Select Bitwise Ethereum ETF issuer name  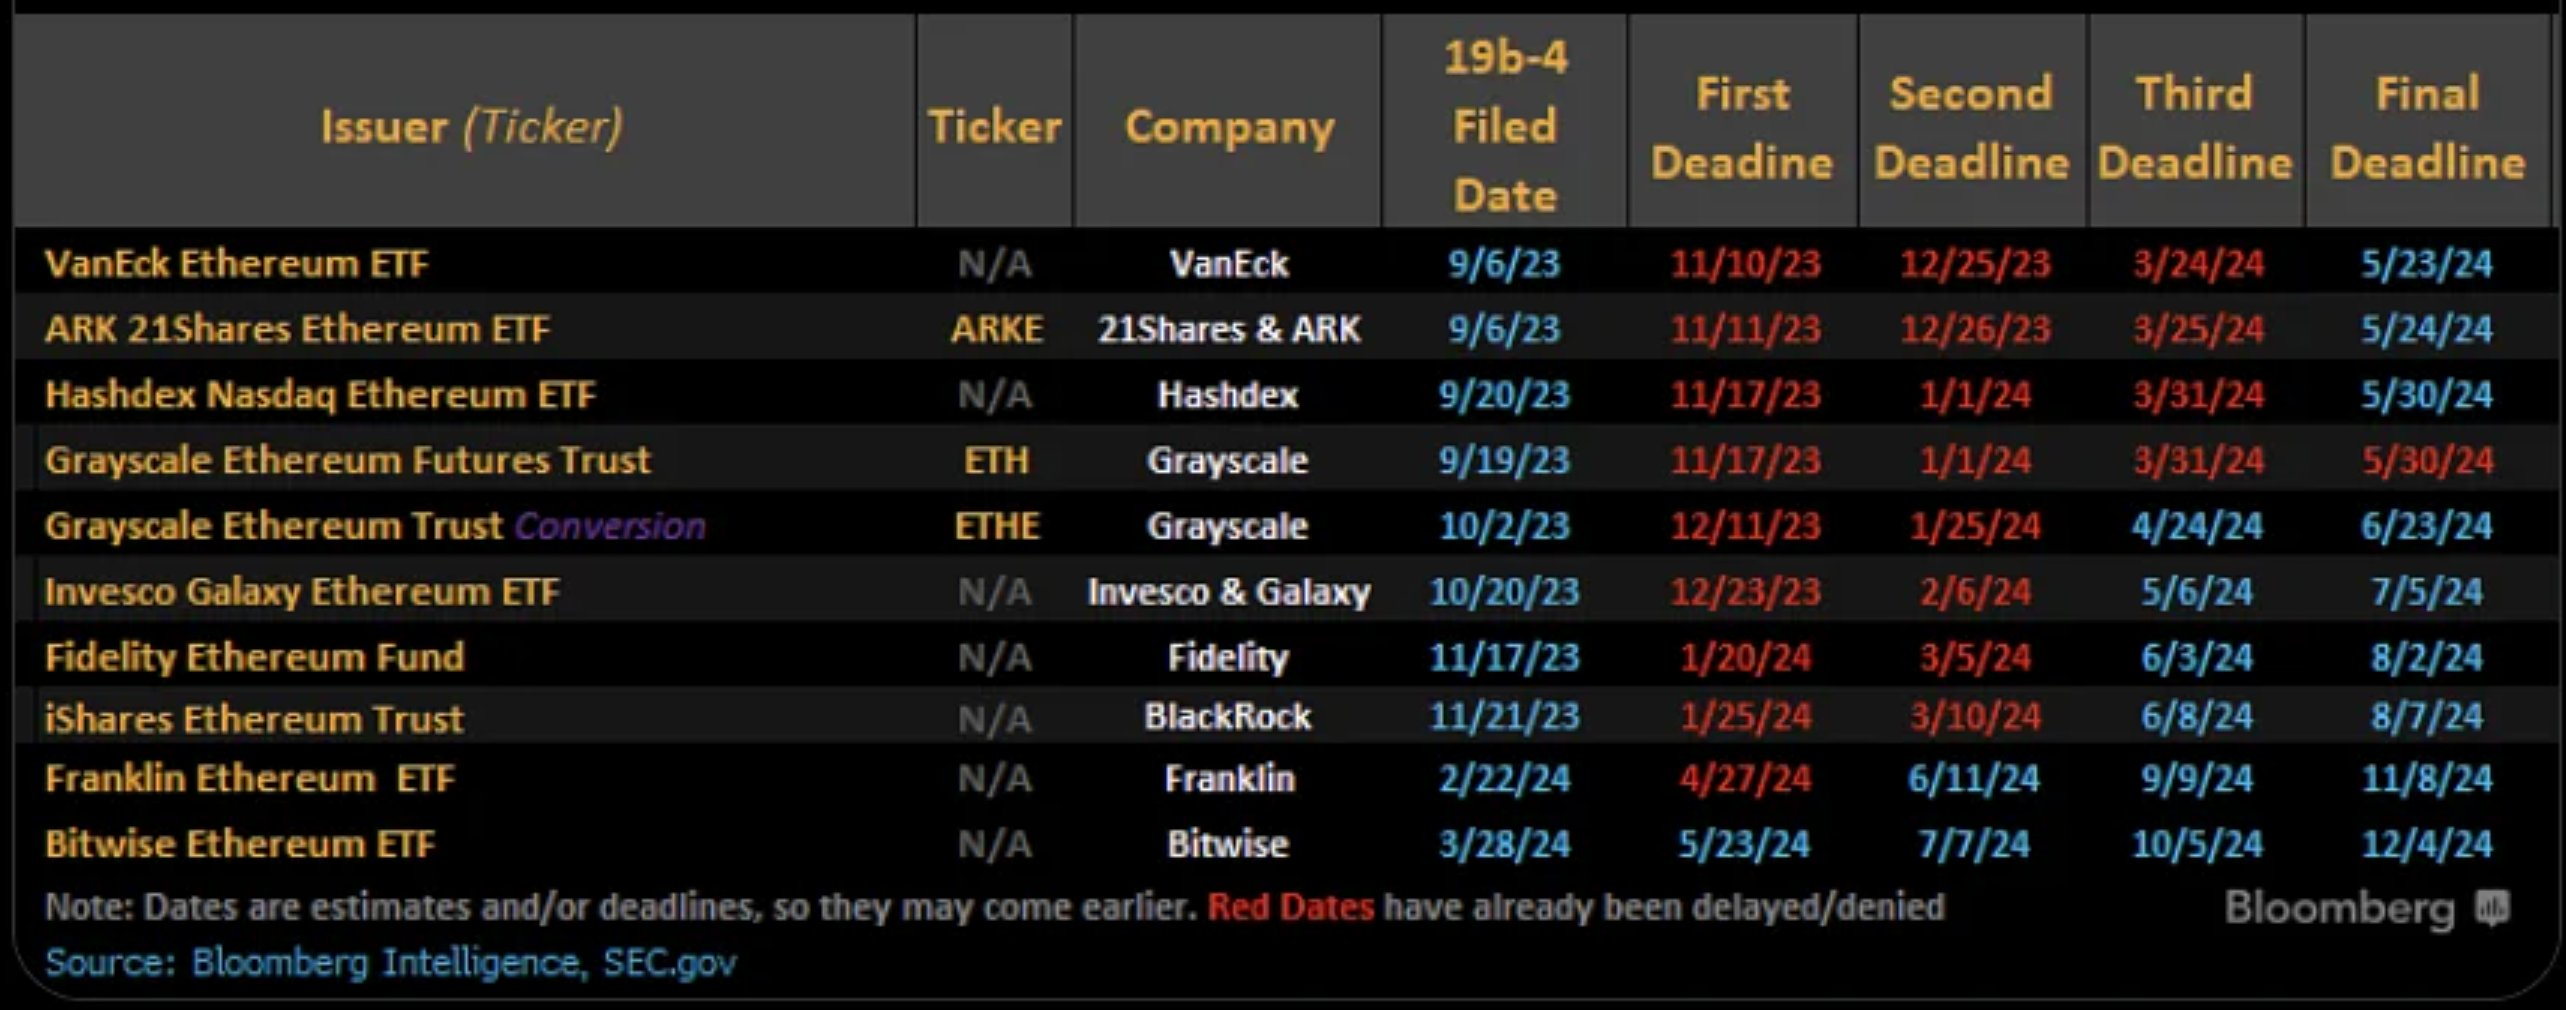pos(240,844)
